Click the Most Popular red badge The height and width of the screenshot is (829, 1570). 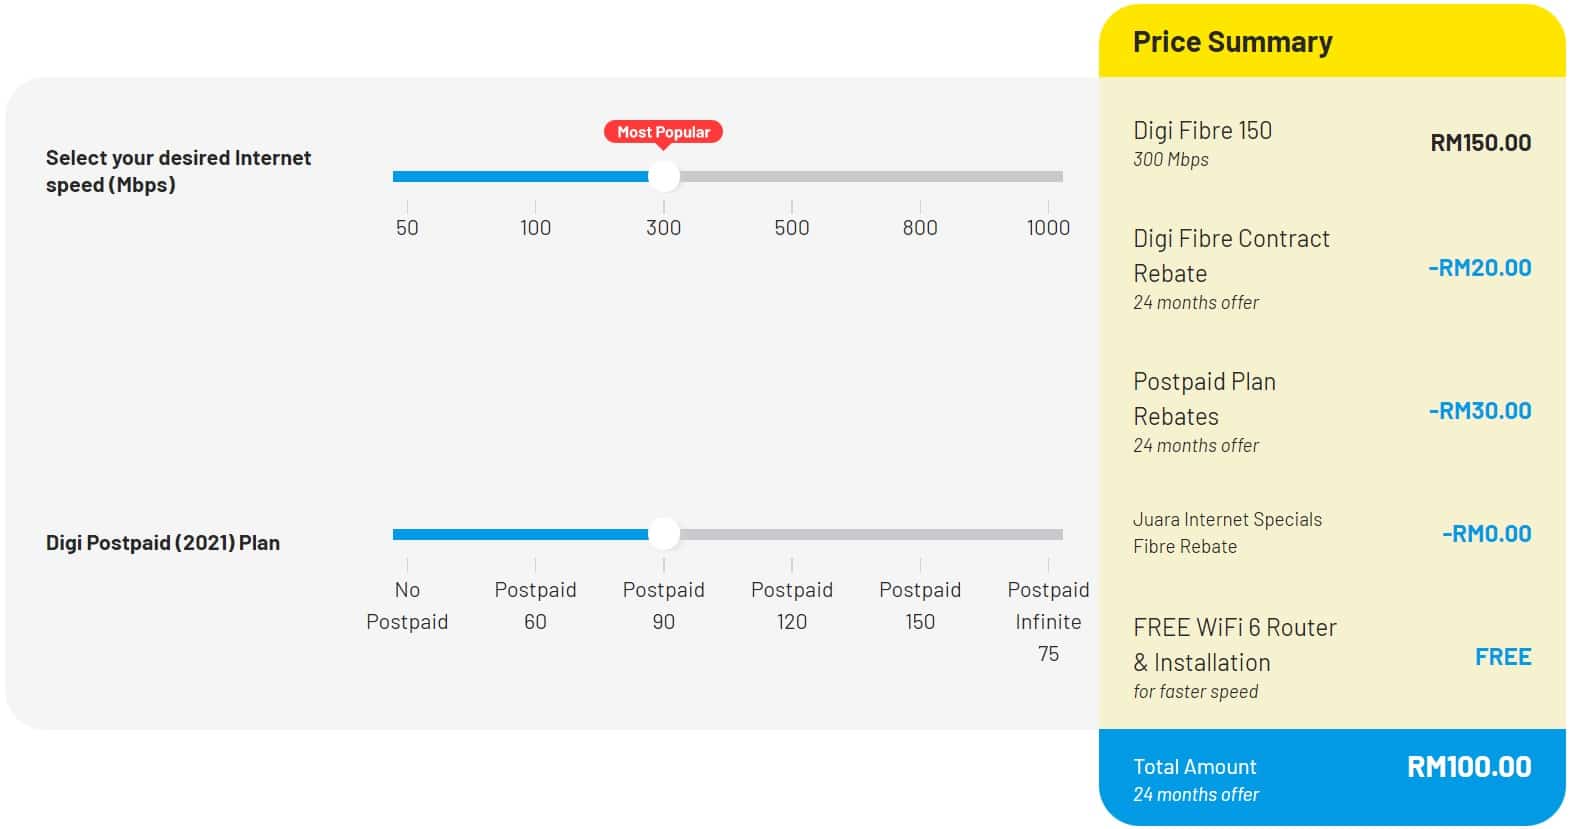663,132
